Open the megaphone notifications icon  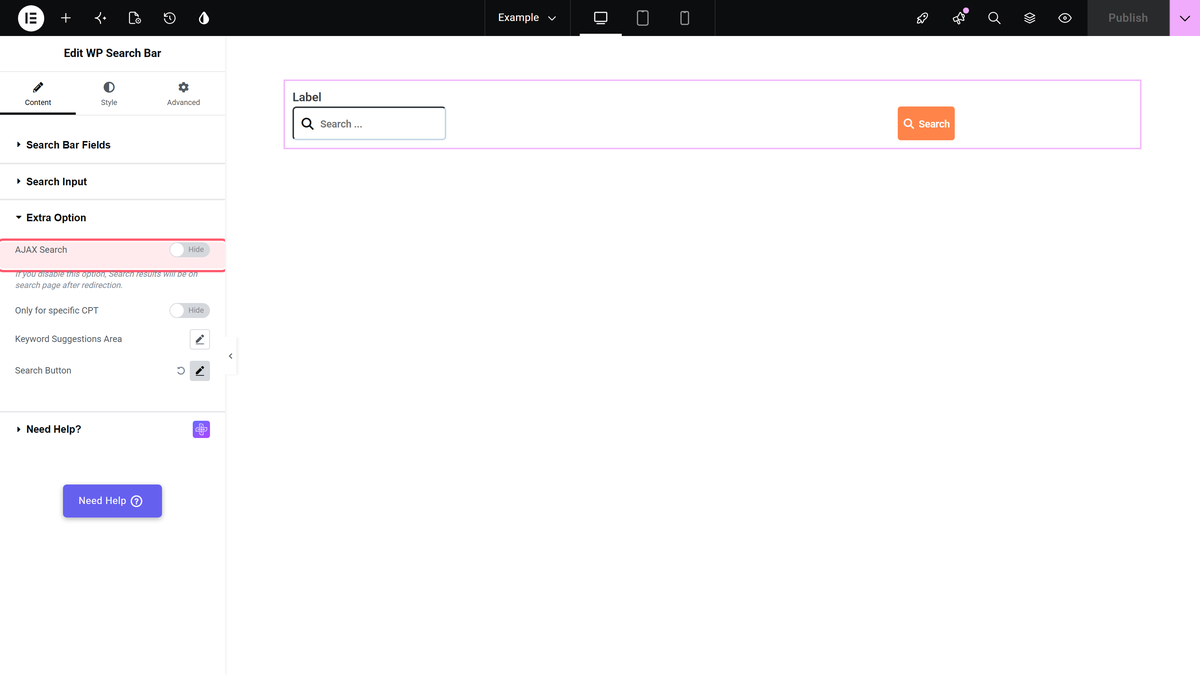[x=959, y=18]
